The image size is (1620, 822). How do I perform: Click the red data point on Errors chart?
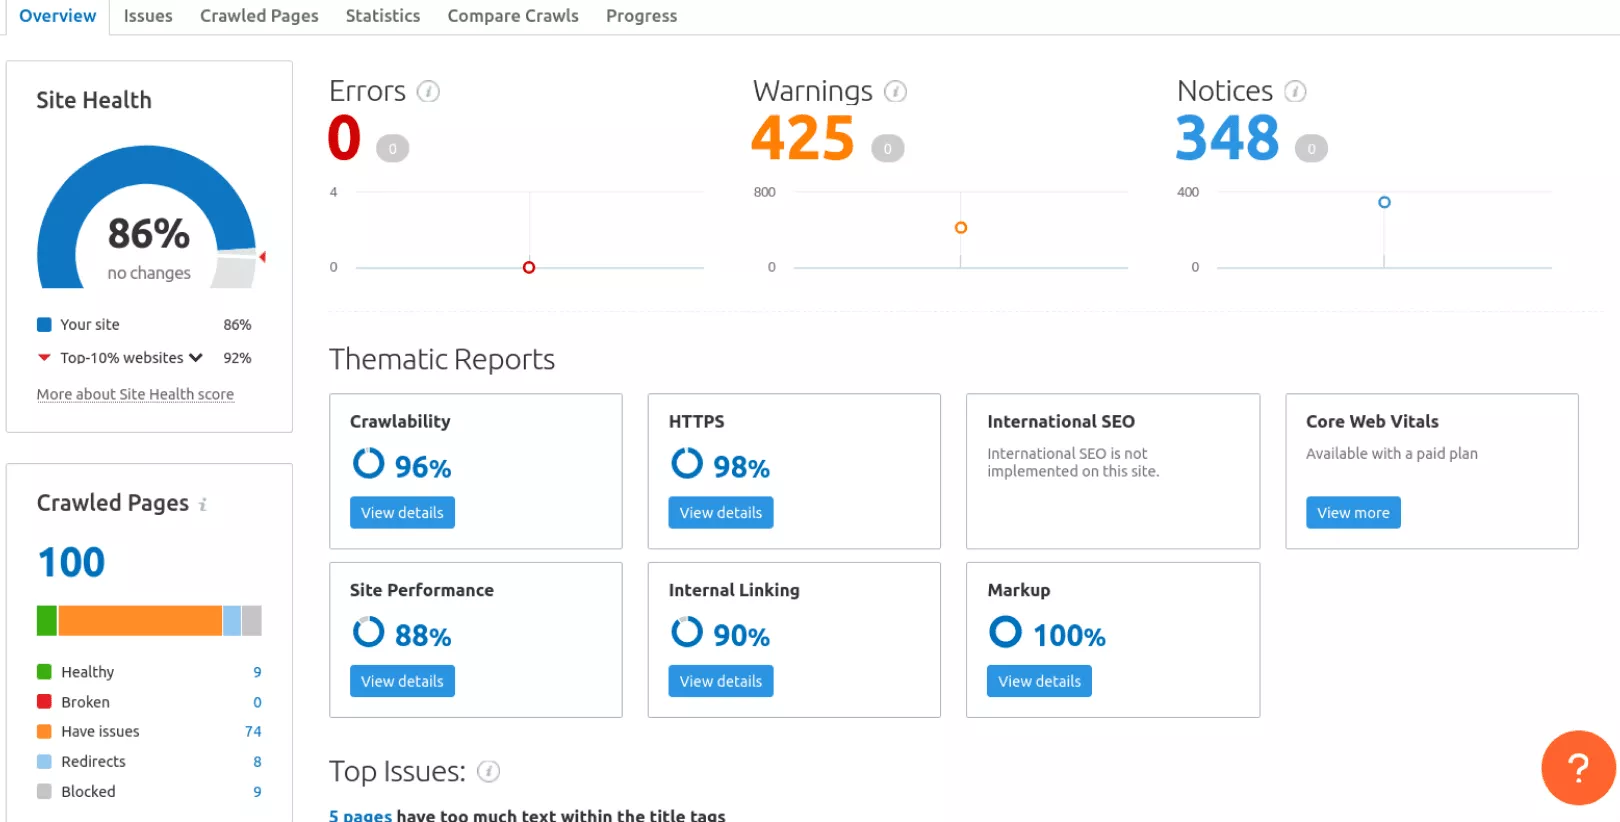click(529, 267)
